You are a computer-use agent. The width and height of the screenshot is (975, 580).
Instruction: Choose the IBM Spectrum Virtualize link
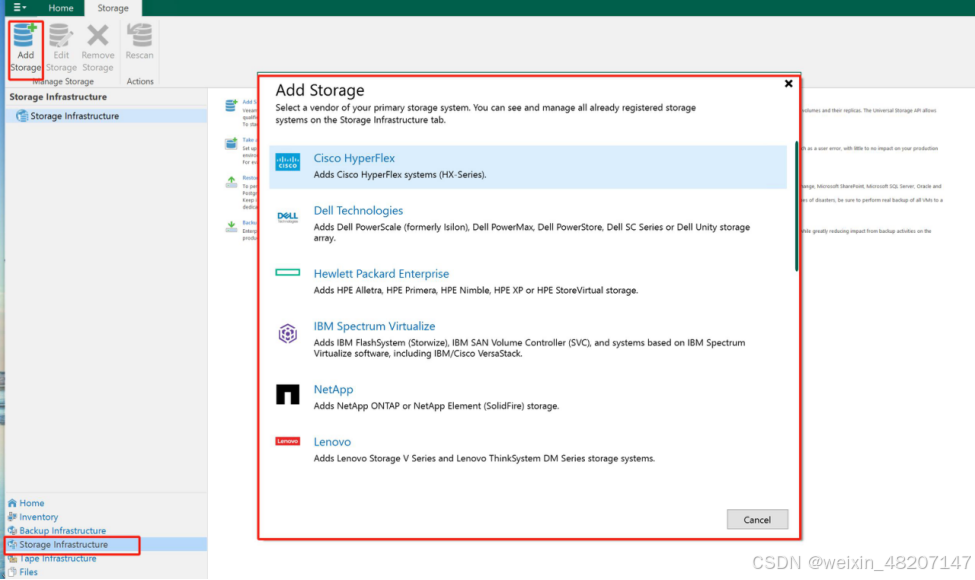(x=374, y=326)
